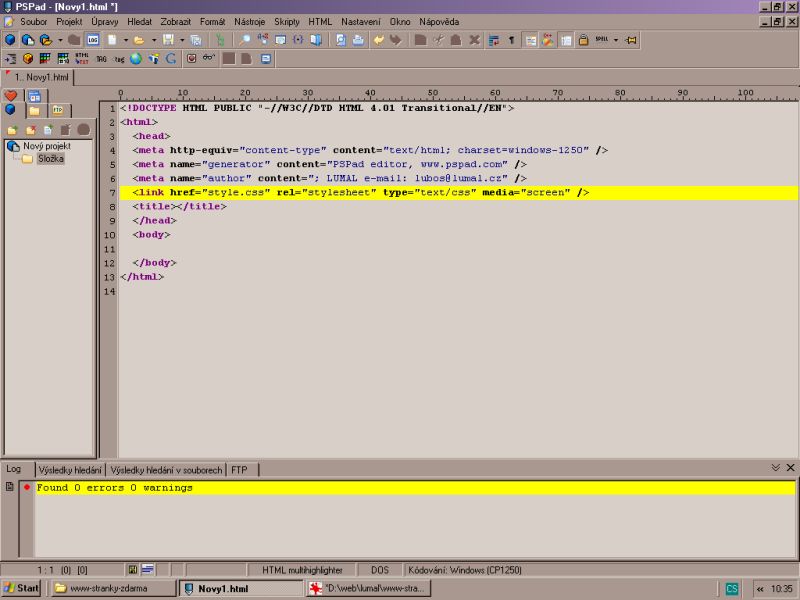800x600 pixels.
Task: Open the FTP tab in the side panel
Action: (x=58, y=110)
